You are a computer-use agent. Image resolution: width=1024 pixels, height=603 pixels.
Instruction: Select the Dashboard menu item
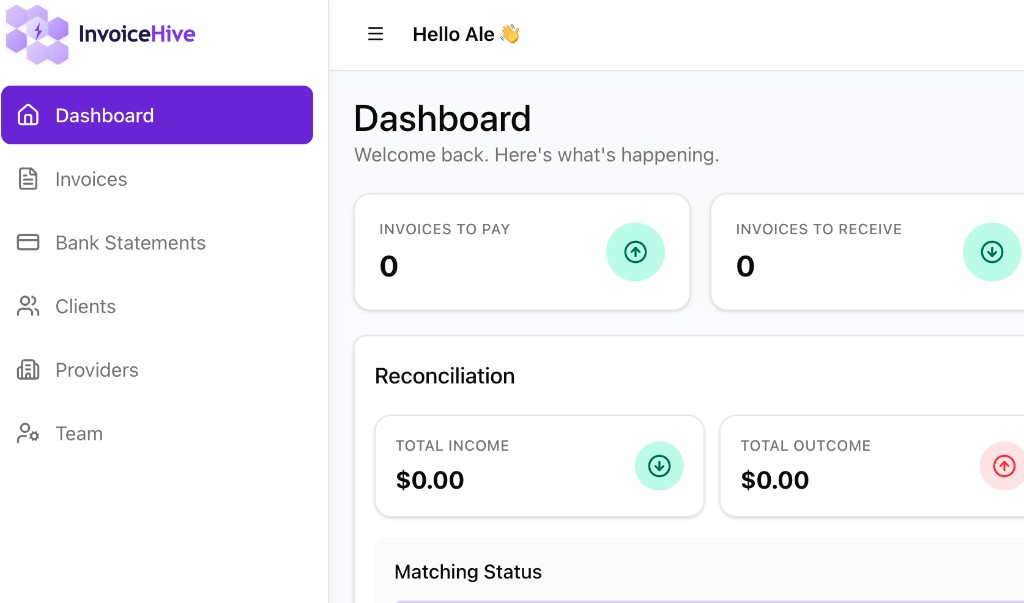[104, 115]
